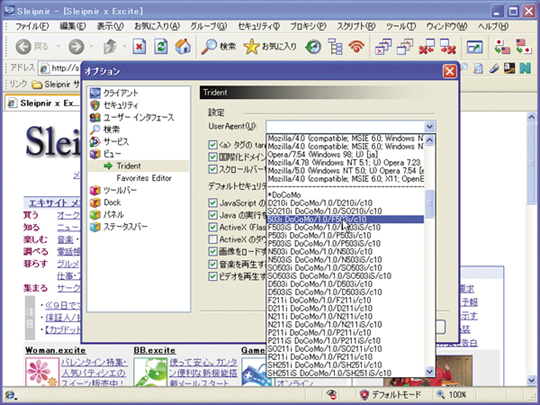The height and width of the screenshot is (405, 540).
Task: Toggle ActiveX (Flash) checkbox
Action: click(213, 227)
